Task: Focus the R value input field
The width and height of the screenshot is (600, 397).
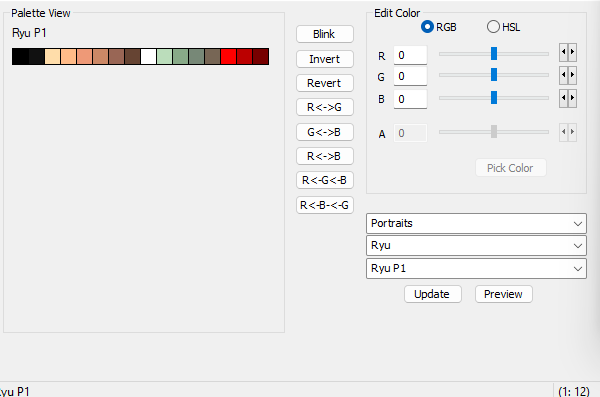Action: point(410,56)
